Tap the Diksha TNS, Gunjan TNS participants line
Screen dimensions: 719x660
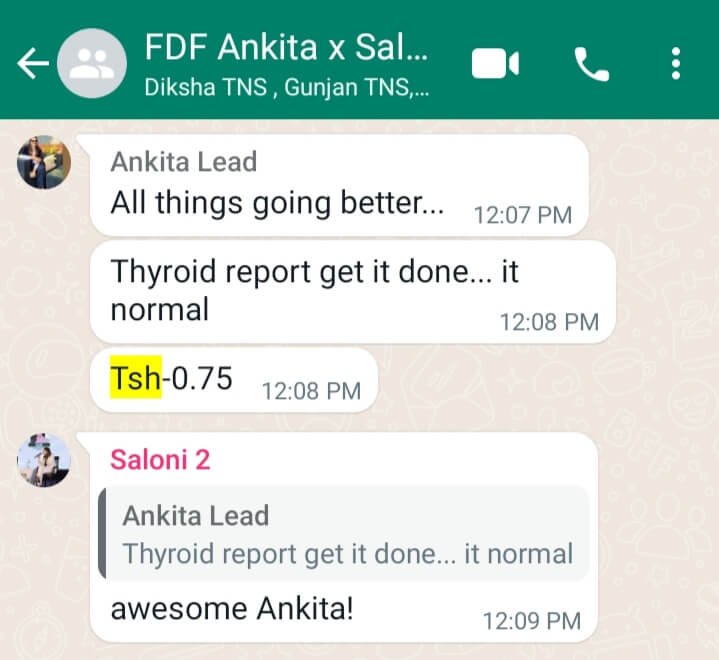tap(287, 87)
